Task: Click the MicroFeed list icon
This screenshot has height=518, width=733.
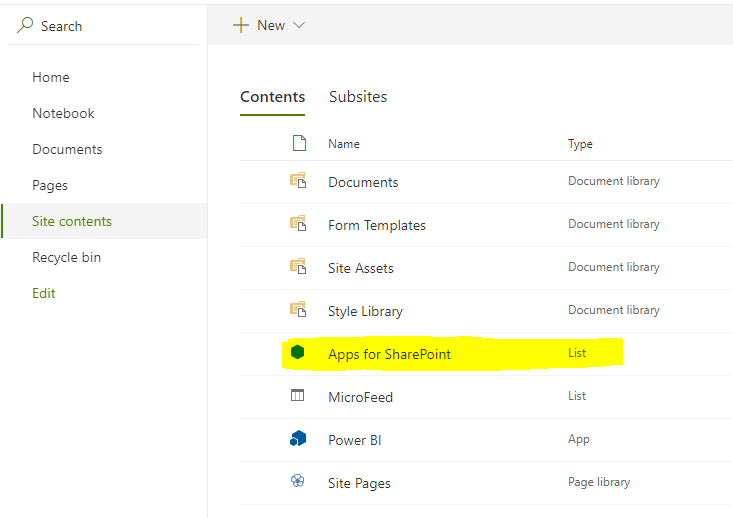Action: [297, 396]
